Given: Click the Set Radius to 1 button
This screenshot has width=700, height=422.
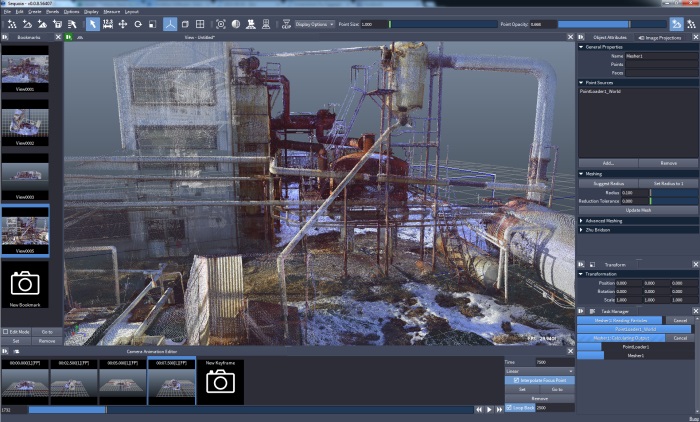Looking at the screenshot, I should [668, 183].
